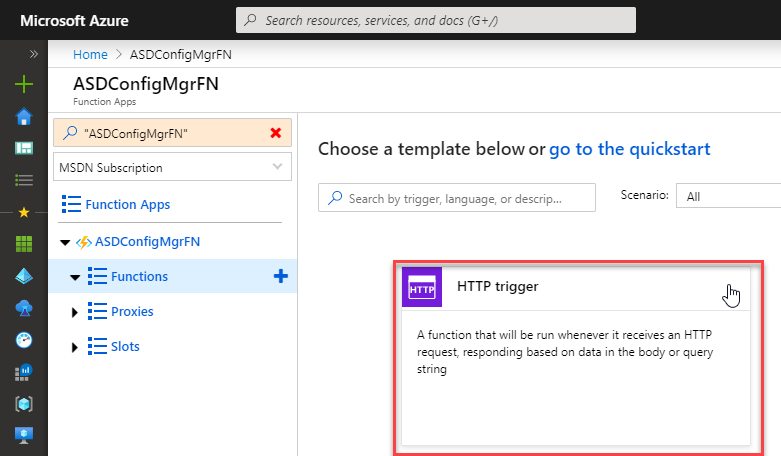Click the magnifier icon in template search
The height and width of the screenshot is (456, 781).
(x=335, y=198)
